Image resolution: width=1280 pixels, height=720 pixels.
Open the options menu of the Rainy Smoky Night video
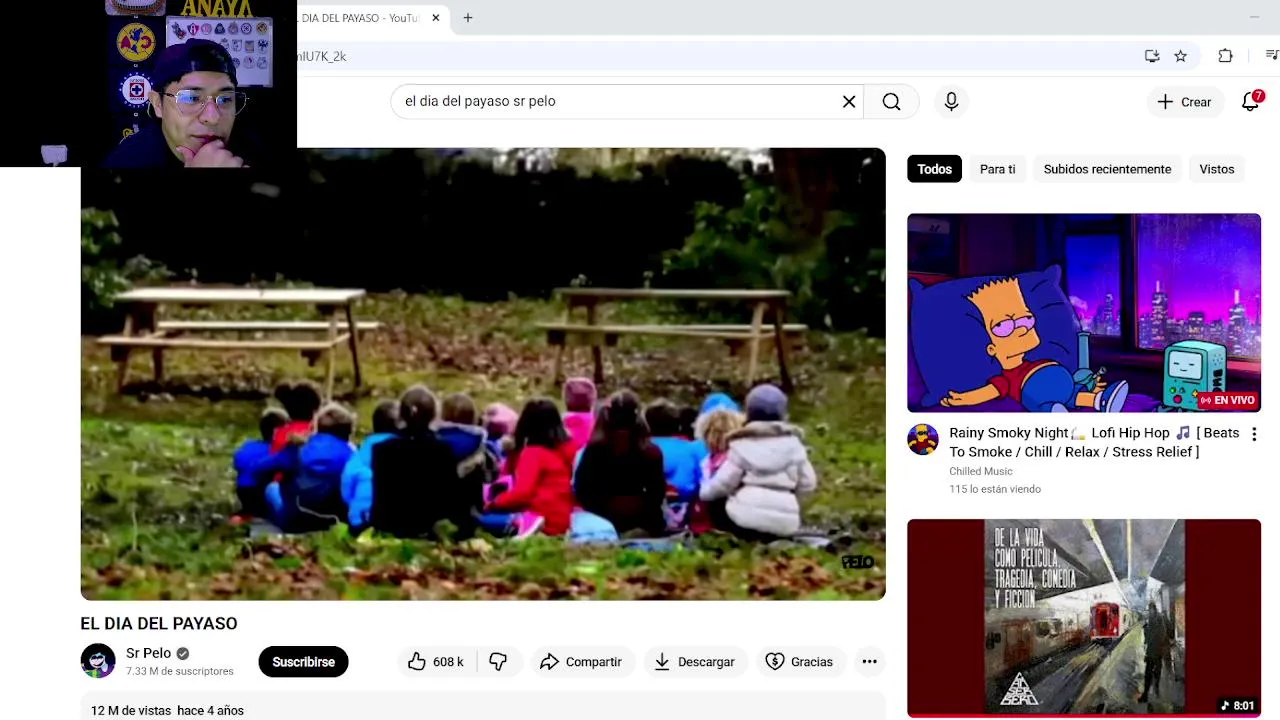(x=1254, y=434)
